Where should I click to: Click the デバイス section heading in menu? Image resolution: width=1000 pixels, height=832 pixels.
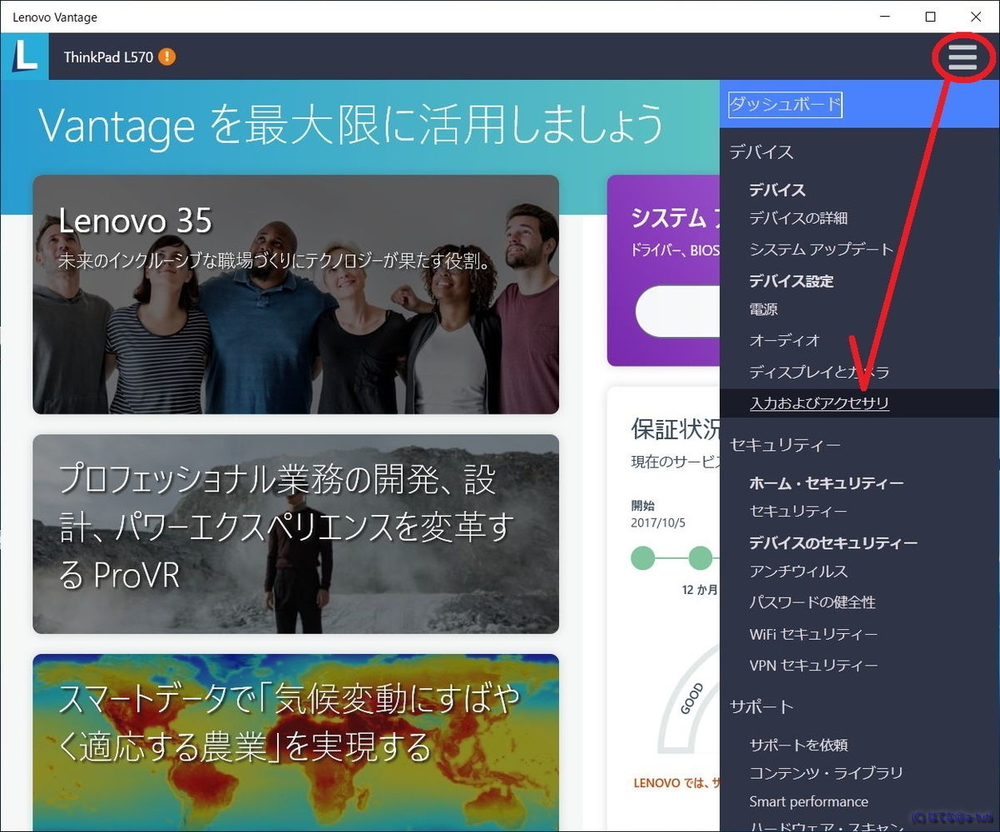pyautogui.click(x=761, y=152)
